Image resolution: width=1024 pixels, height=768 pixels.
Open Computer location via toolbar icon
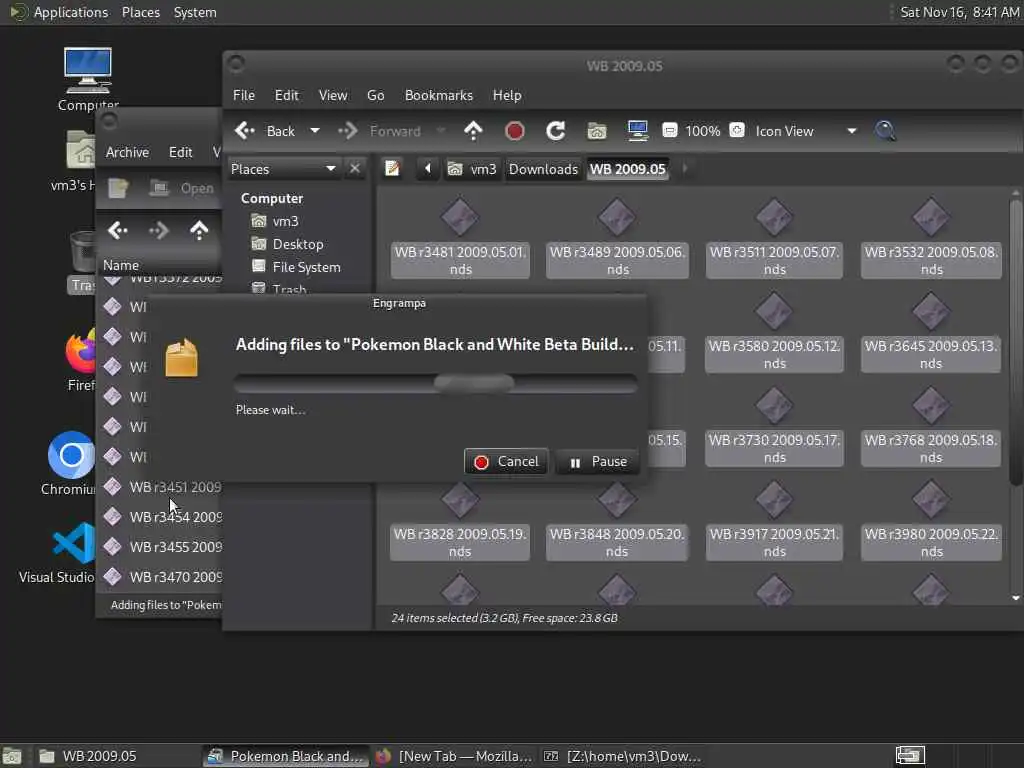(x=637, y=131)
